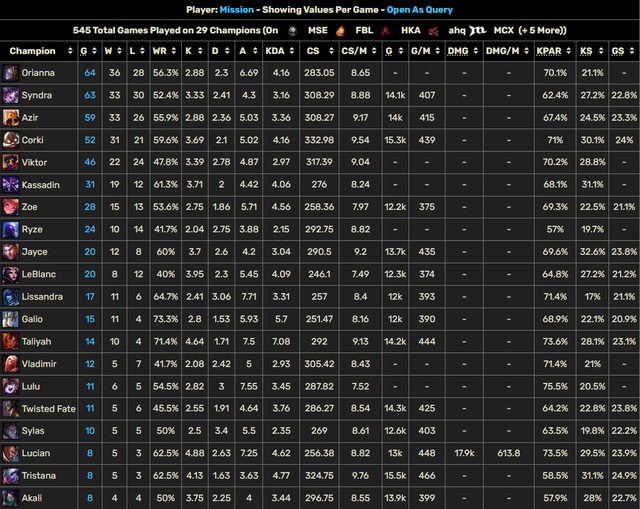Open Orianna's 64 games link
Viewport: 640px width, 509px height.
(90, 73)
